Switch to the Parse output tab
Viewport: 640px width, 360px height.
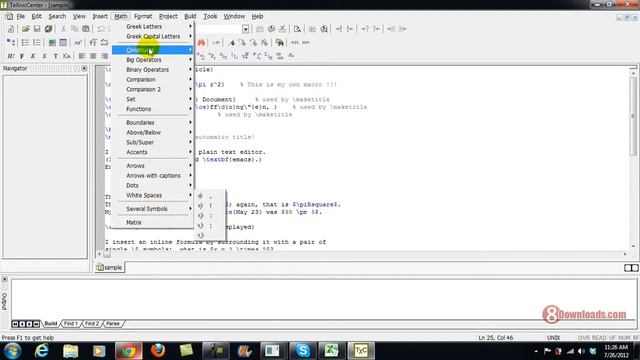click(x=113, y=324)
